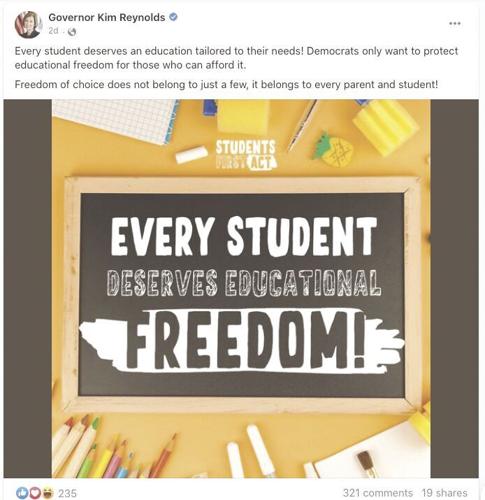Image resolution: width=485 pixels, height=500 pixels.
Task: Click the pineapple eraser in the image
Action: click(332, 150)
